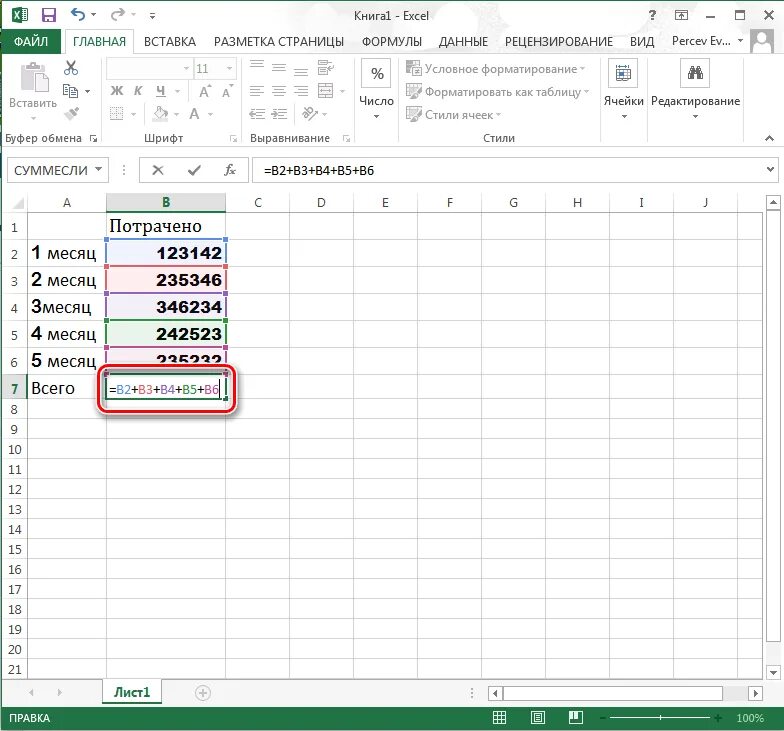Undo the last action
This screenshot has height=731, width=784.
(x=78, y=14)
